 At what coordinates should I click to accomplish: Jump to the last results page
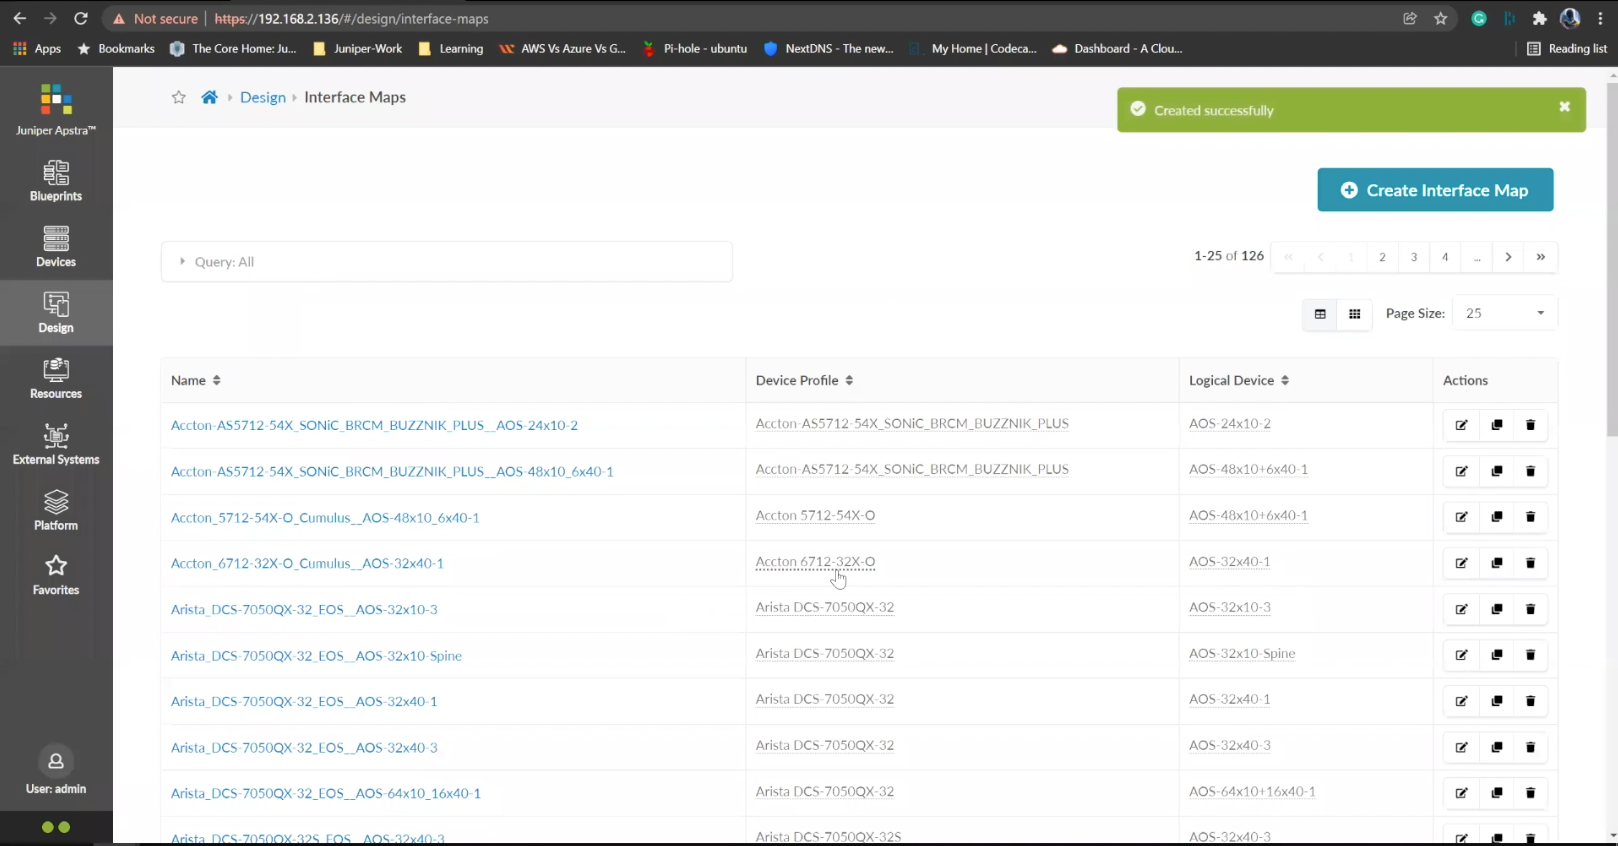click(1541, 257)
